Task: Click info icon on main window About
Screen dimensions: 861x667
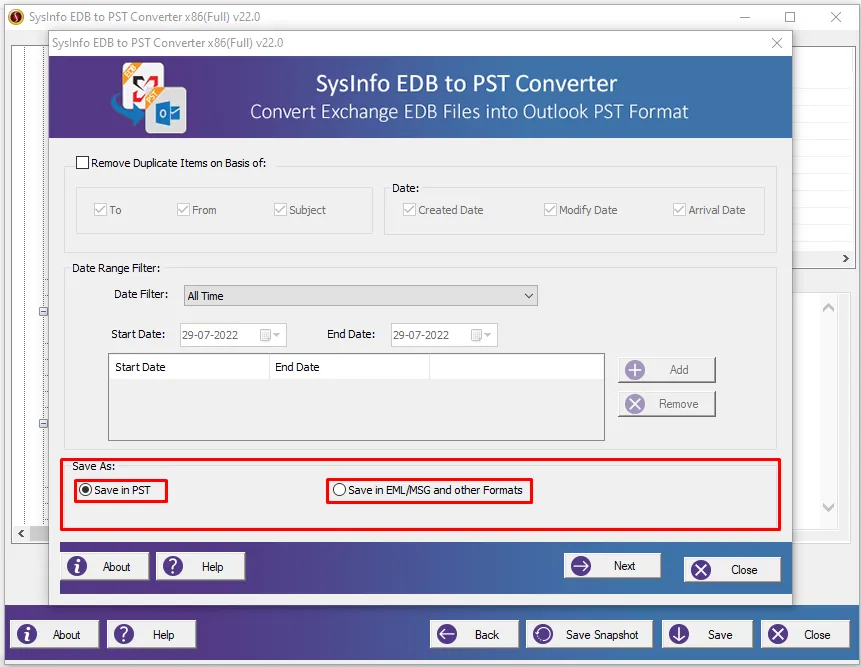Action: click(27, 634)
